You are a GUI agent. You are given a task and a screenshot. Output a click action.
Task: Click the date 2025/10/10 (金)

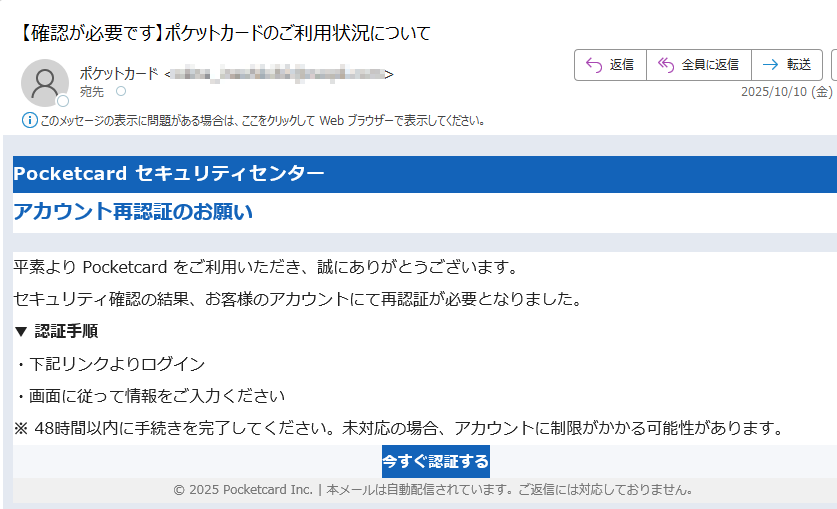click(786, 92)
